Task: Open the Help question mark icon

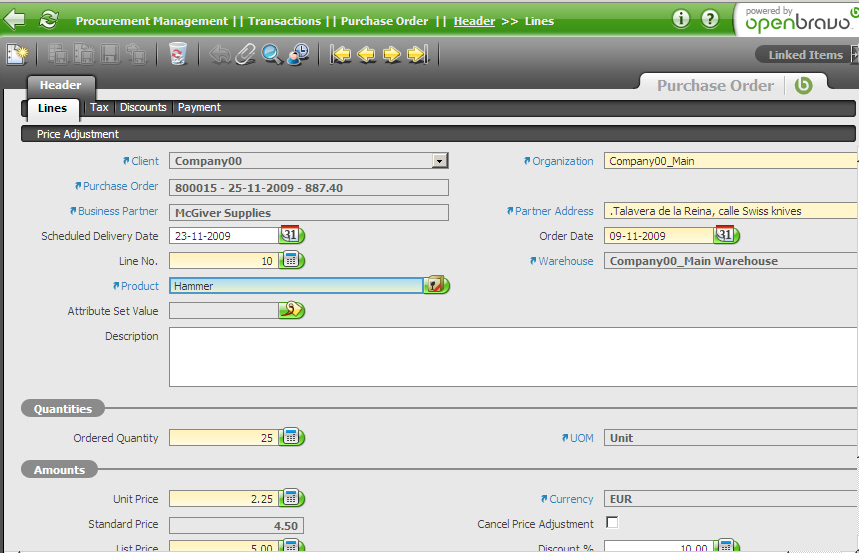Action: point(710,19)
